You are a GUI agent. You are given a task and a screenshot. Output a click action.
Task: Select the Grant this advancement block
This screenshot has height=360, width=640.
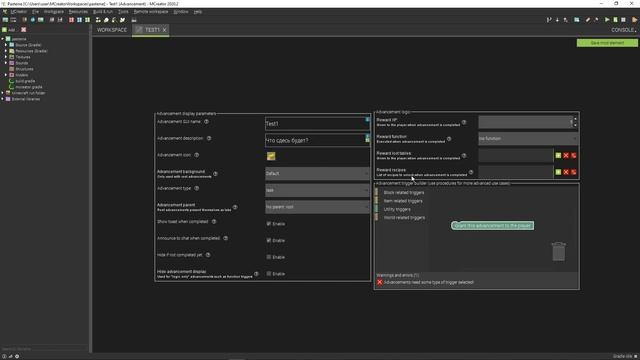pos(492,226)
